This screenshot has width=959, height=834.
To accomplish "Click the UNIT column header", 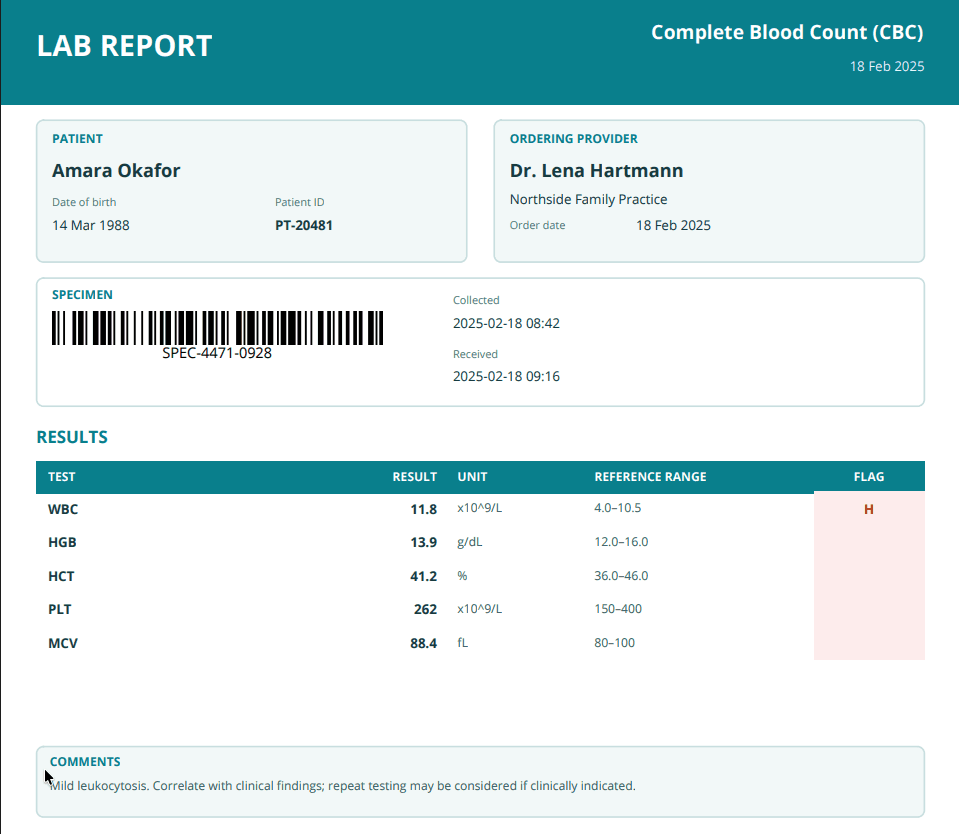I will pos(472,477).
